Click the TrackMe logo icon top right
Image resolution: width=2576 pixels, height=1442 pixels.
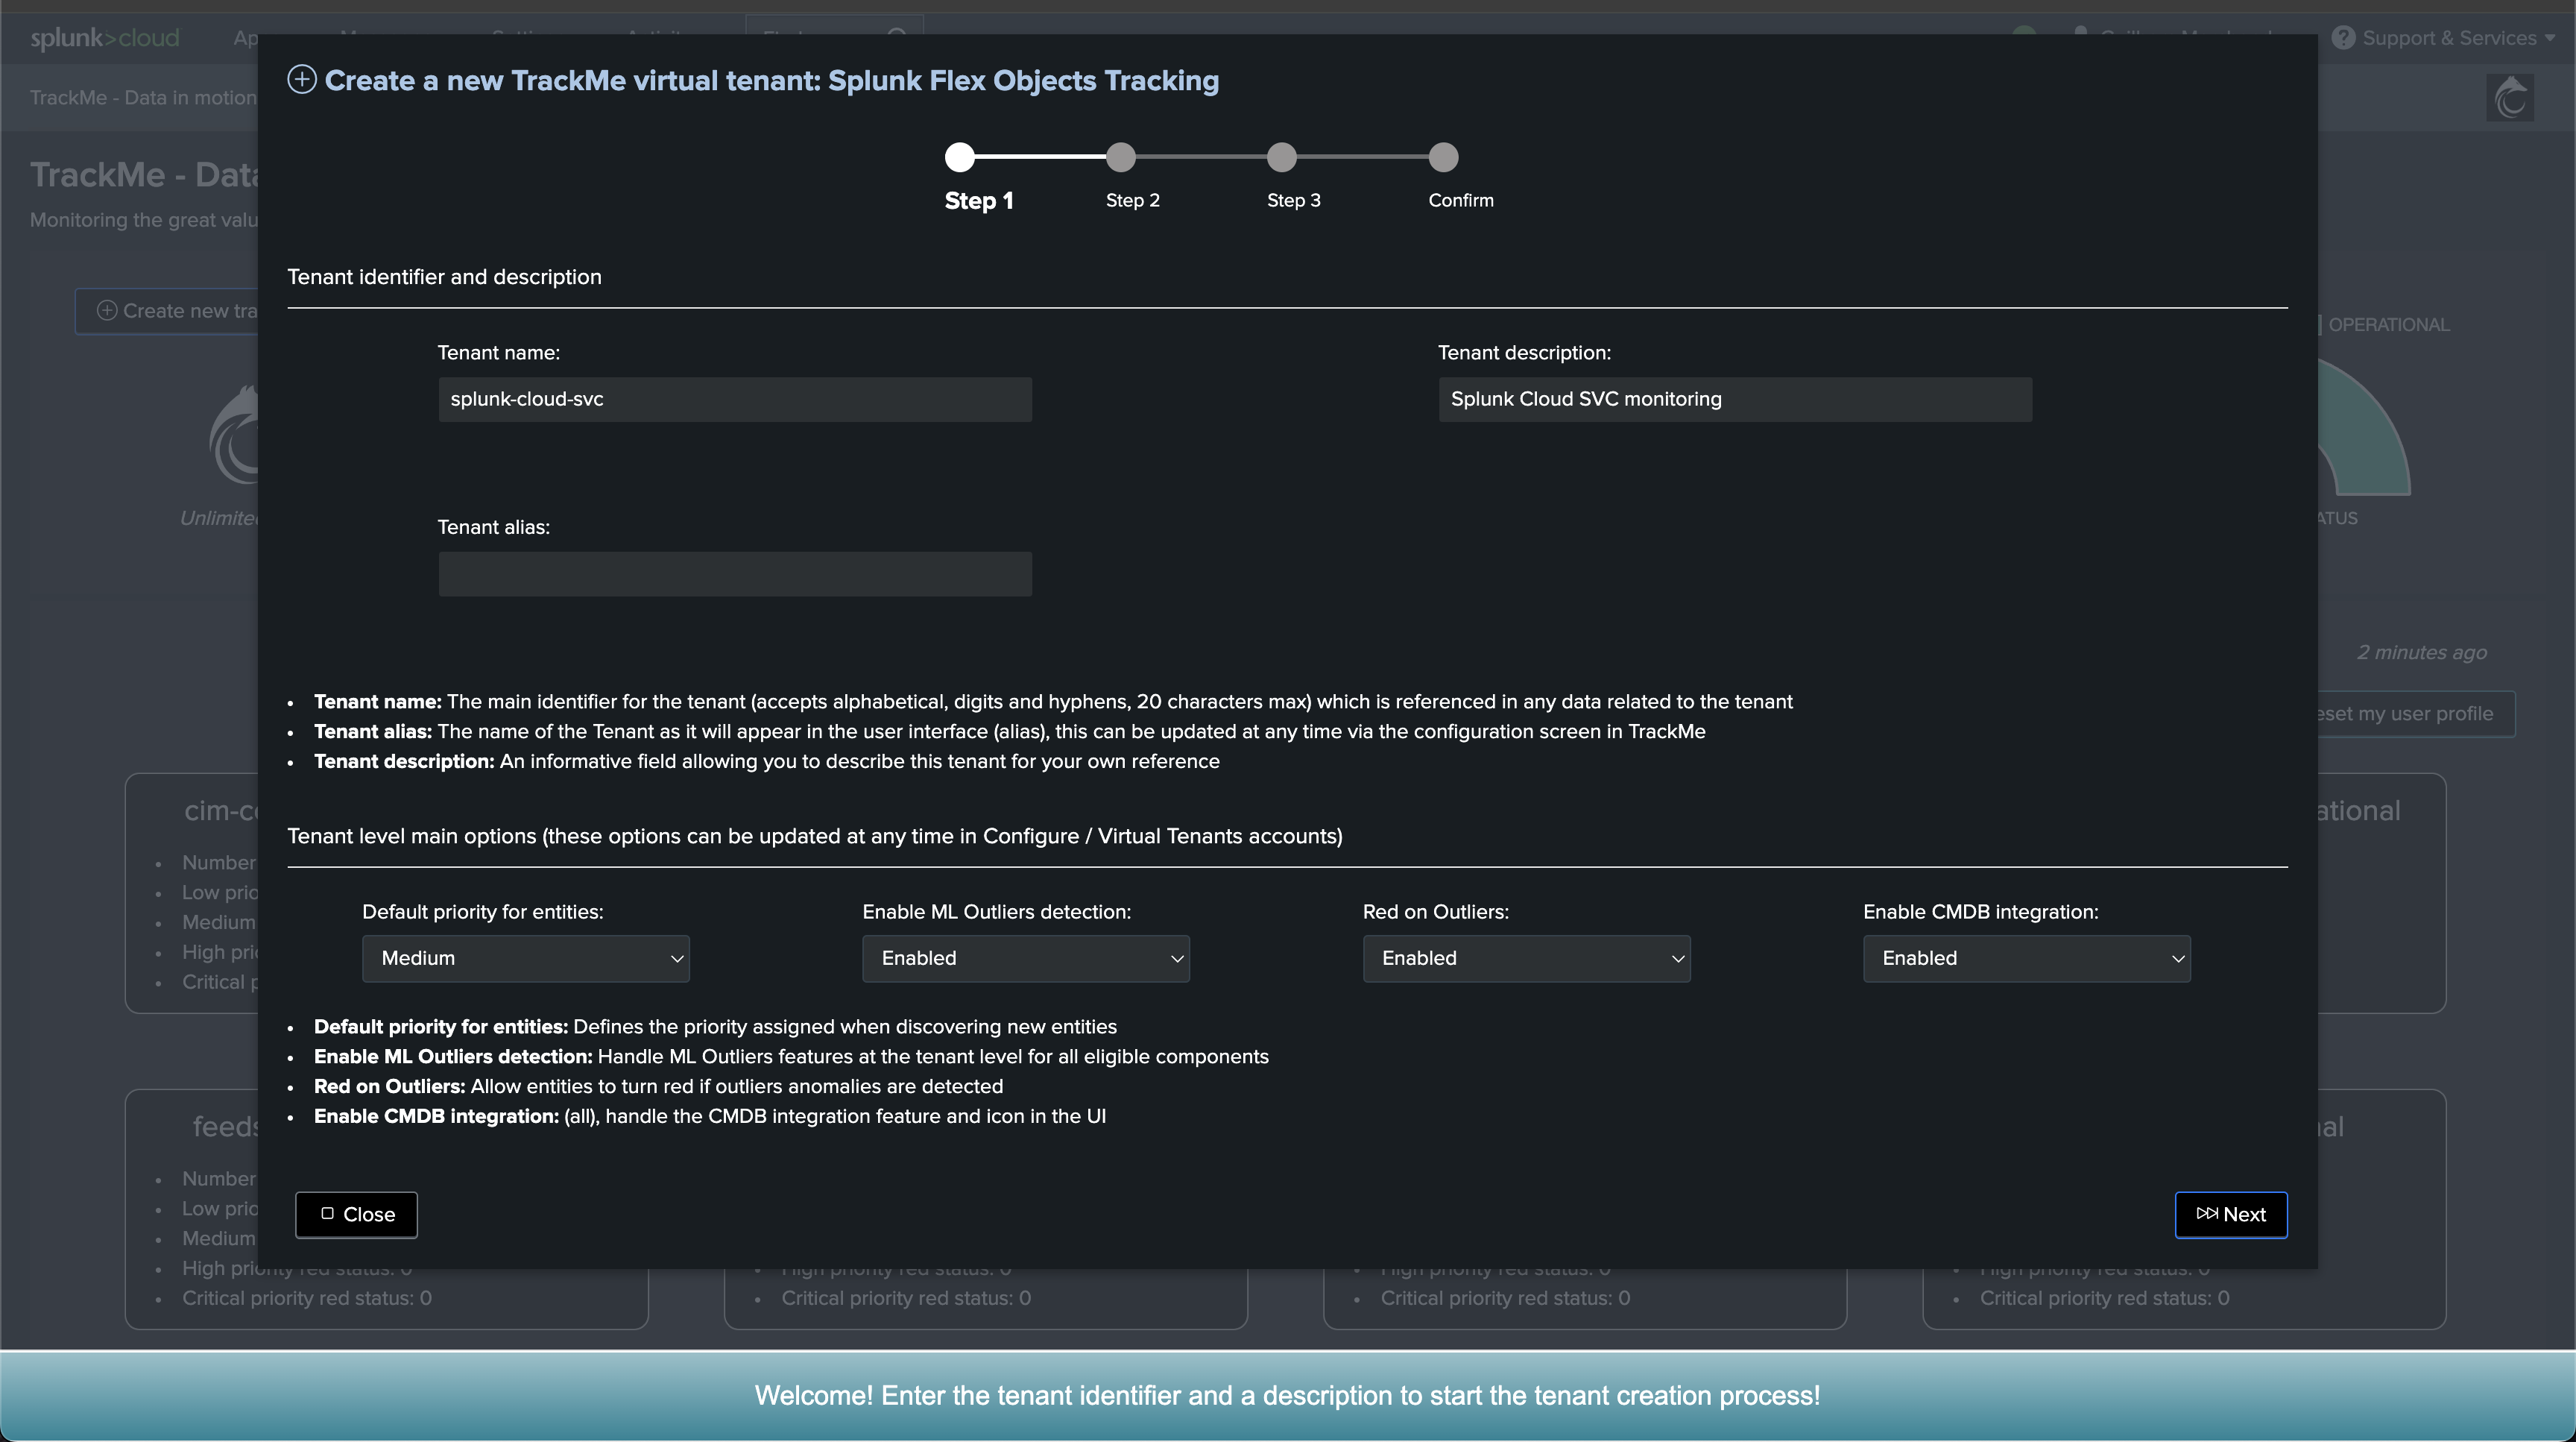tap(2509, 98)
